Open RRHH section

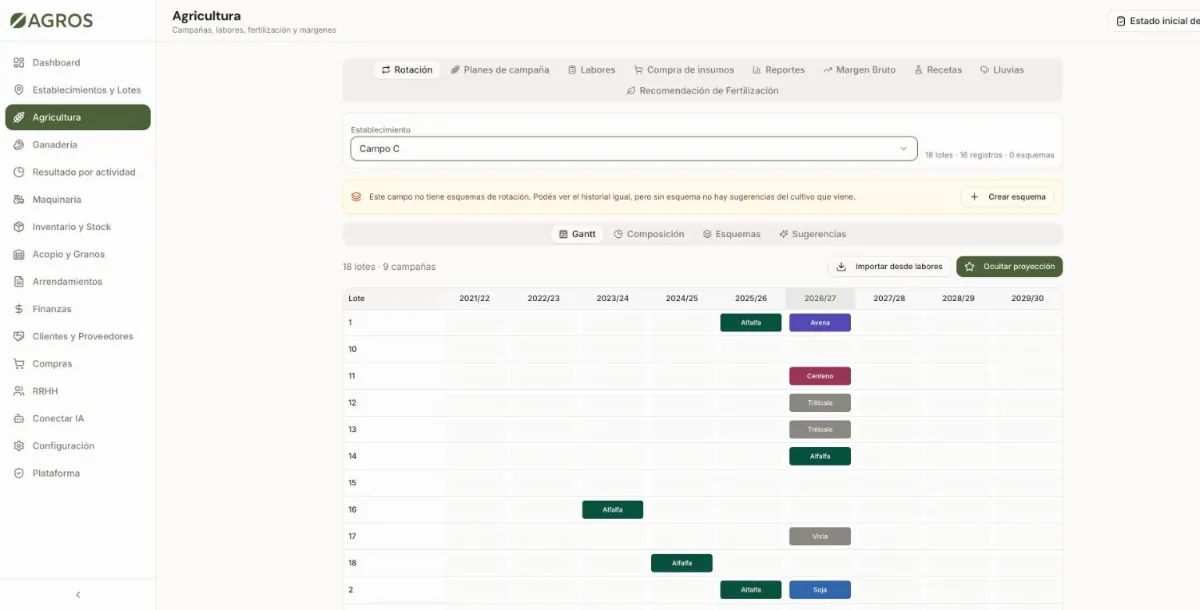coord(78,391)
